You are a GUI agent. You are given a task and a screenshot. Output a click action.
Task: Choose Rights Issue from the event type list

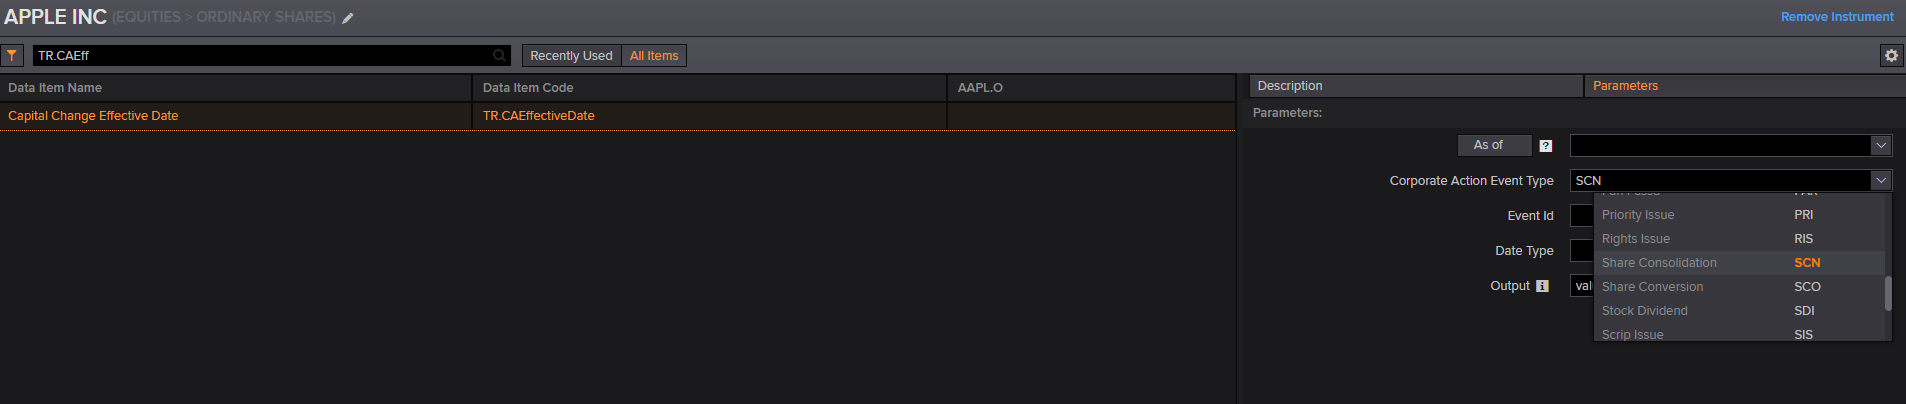pos(1738,239)
